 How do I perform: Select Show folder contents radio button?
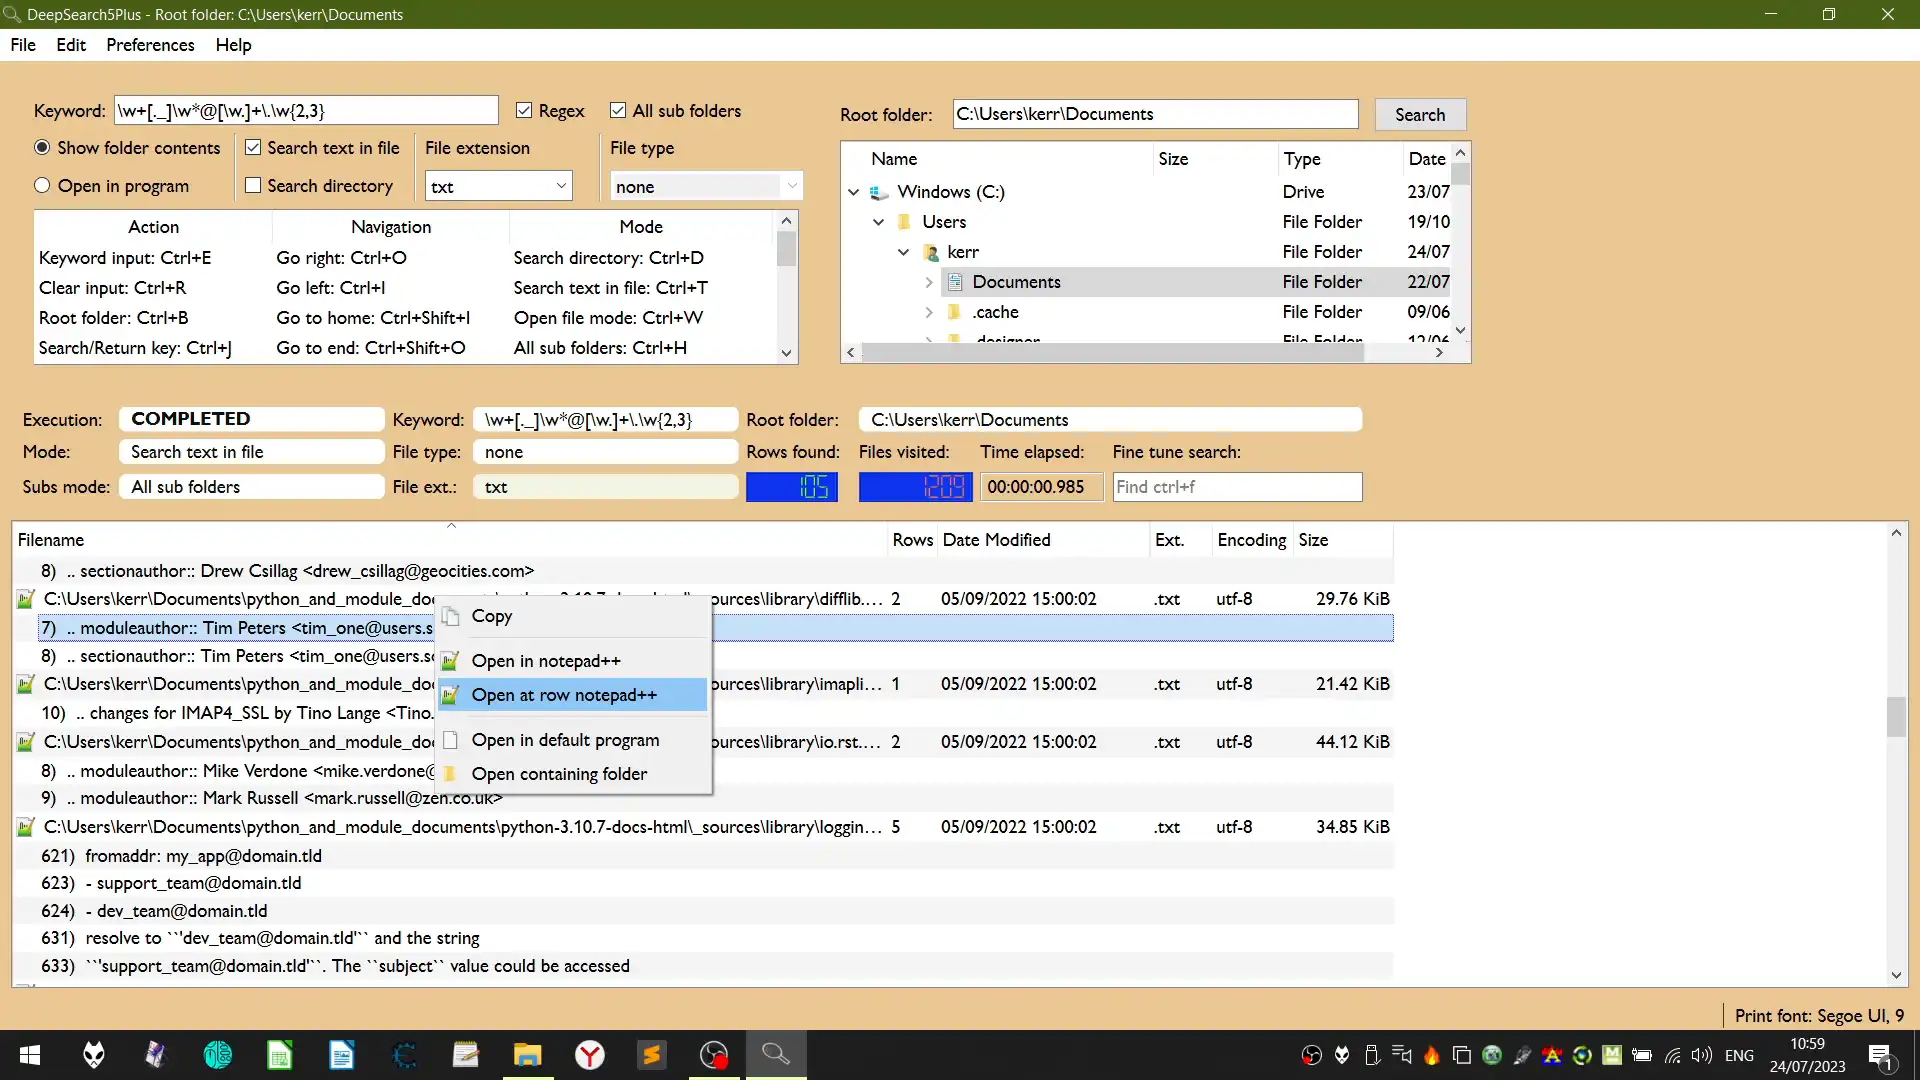click(x=42, y=147)
